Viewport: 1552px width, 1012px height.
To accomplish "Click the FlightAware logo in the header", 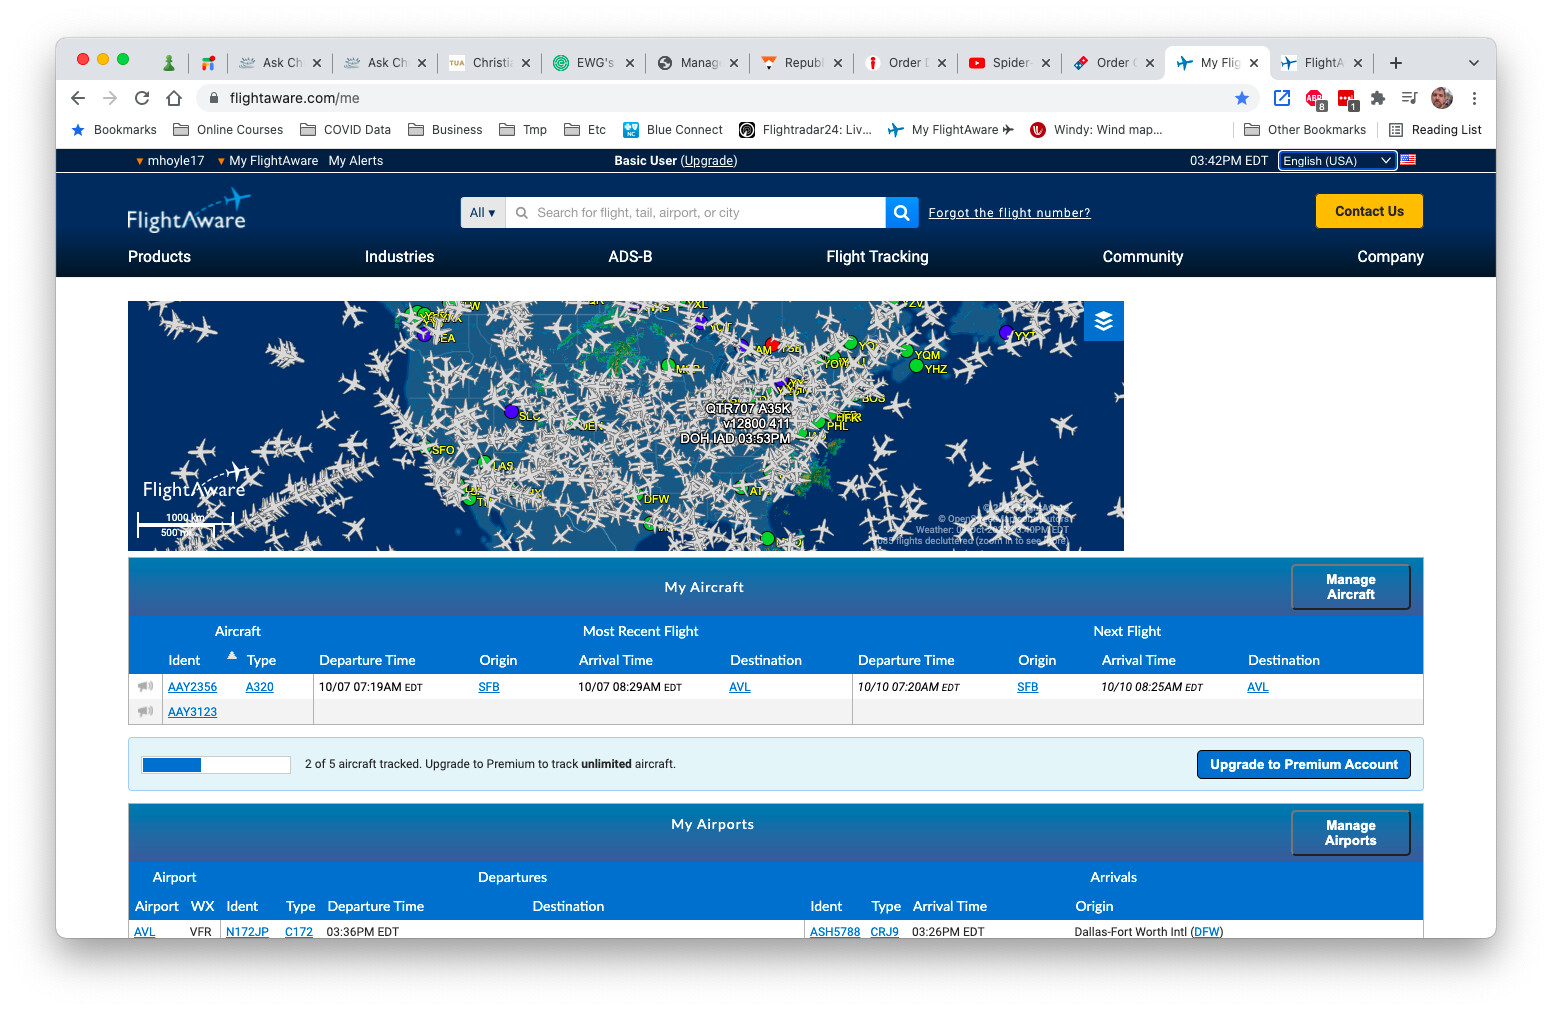I will 187,211.
